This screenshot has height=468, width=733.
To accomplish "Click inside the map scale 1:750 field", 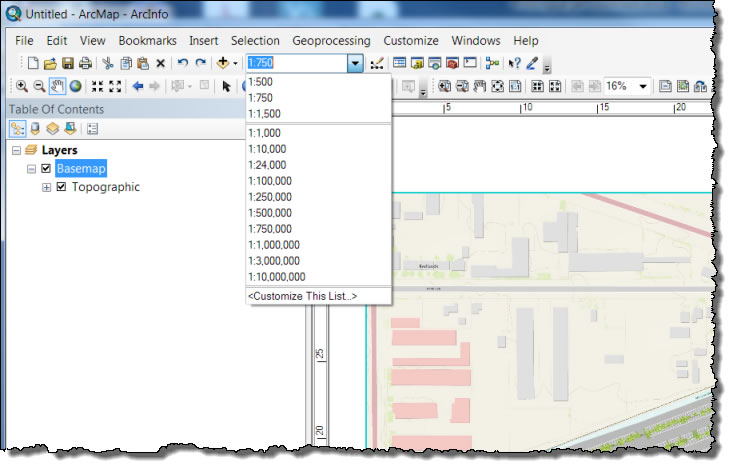I will click(x=296, y=63).
